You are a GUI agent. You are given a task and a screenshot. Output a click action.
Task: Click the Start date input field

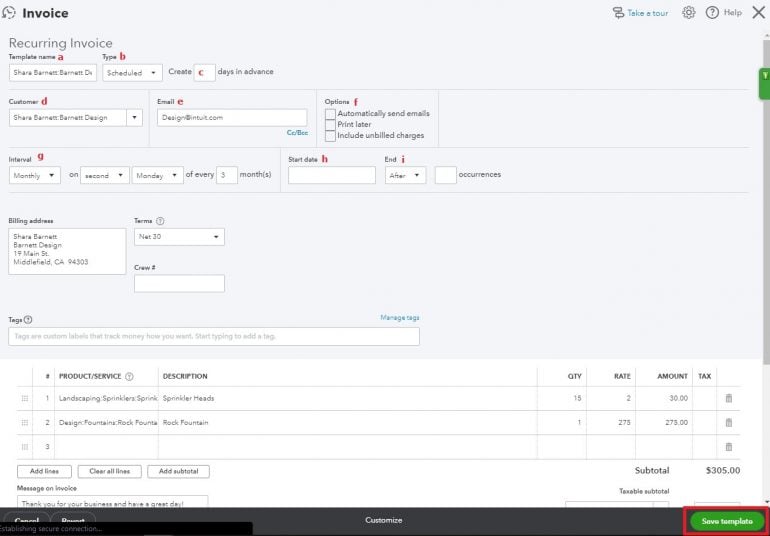(x=331, y=175)
